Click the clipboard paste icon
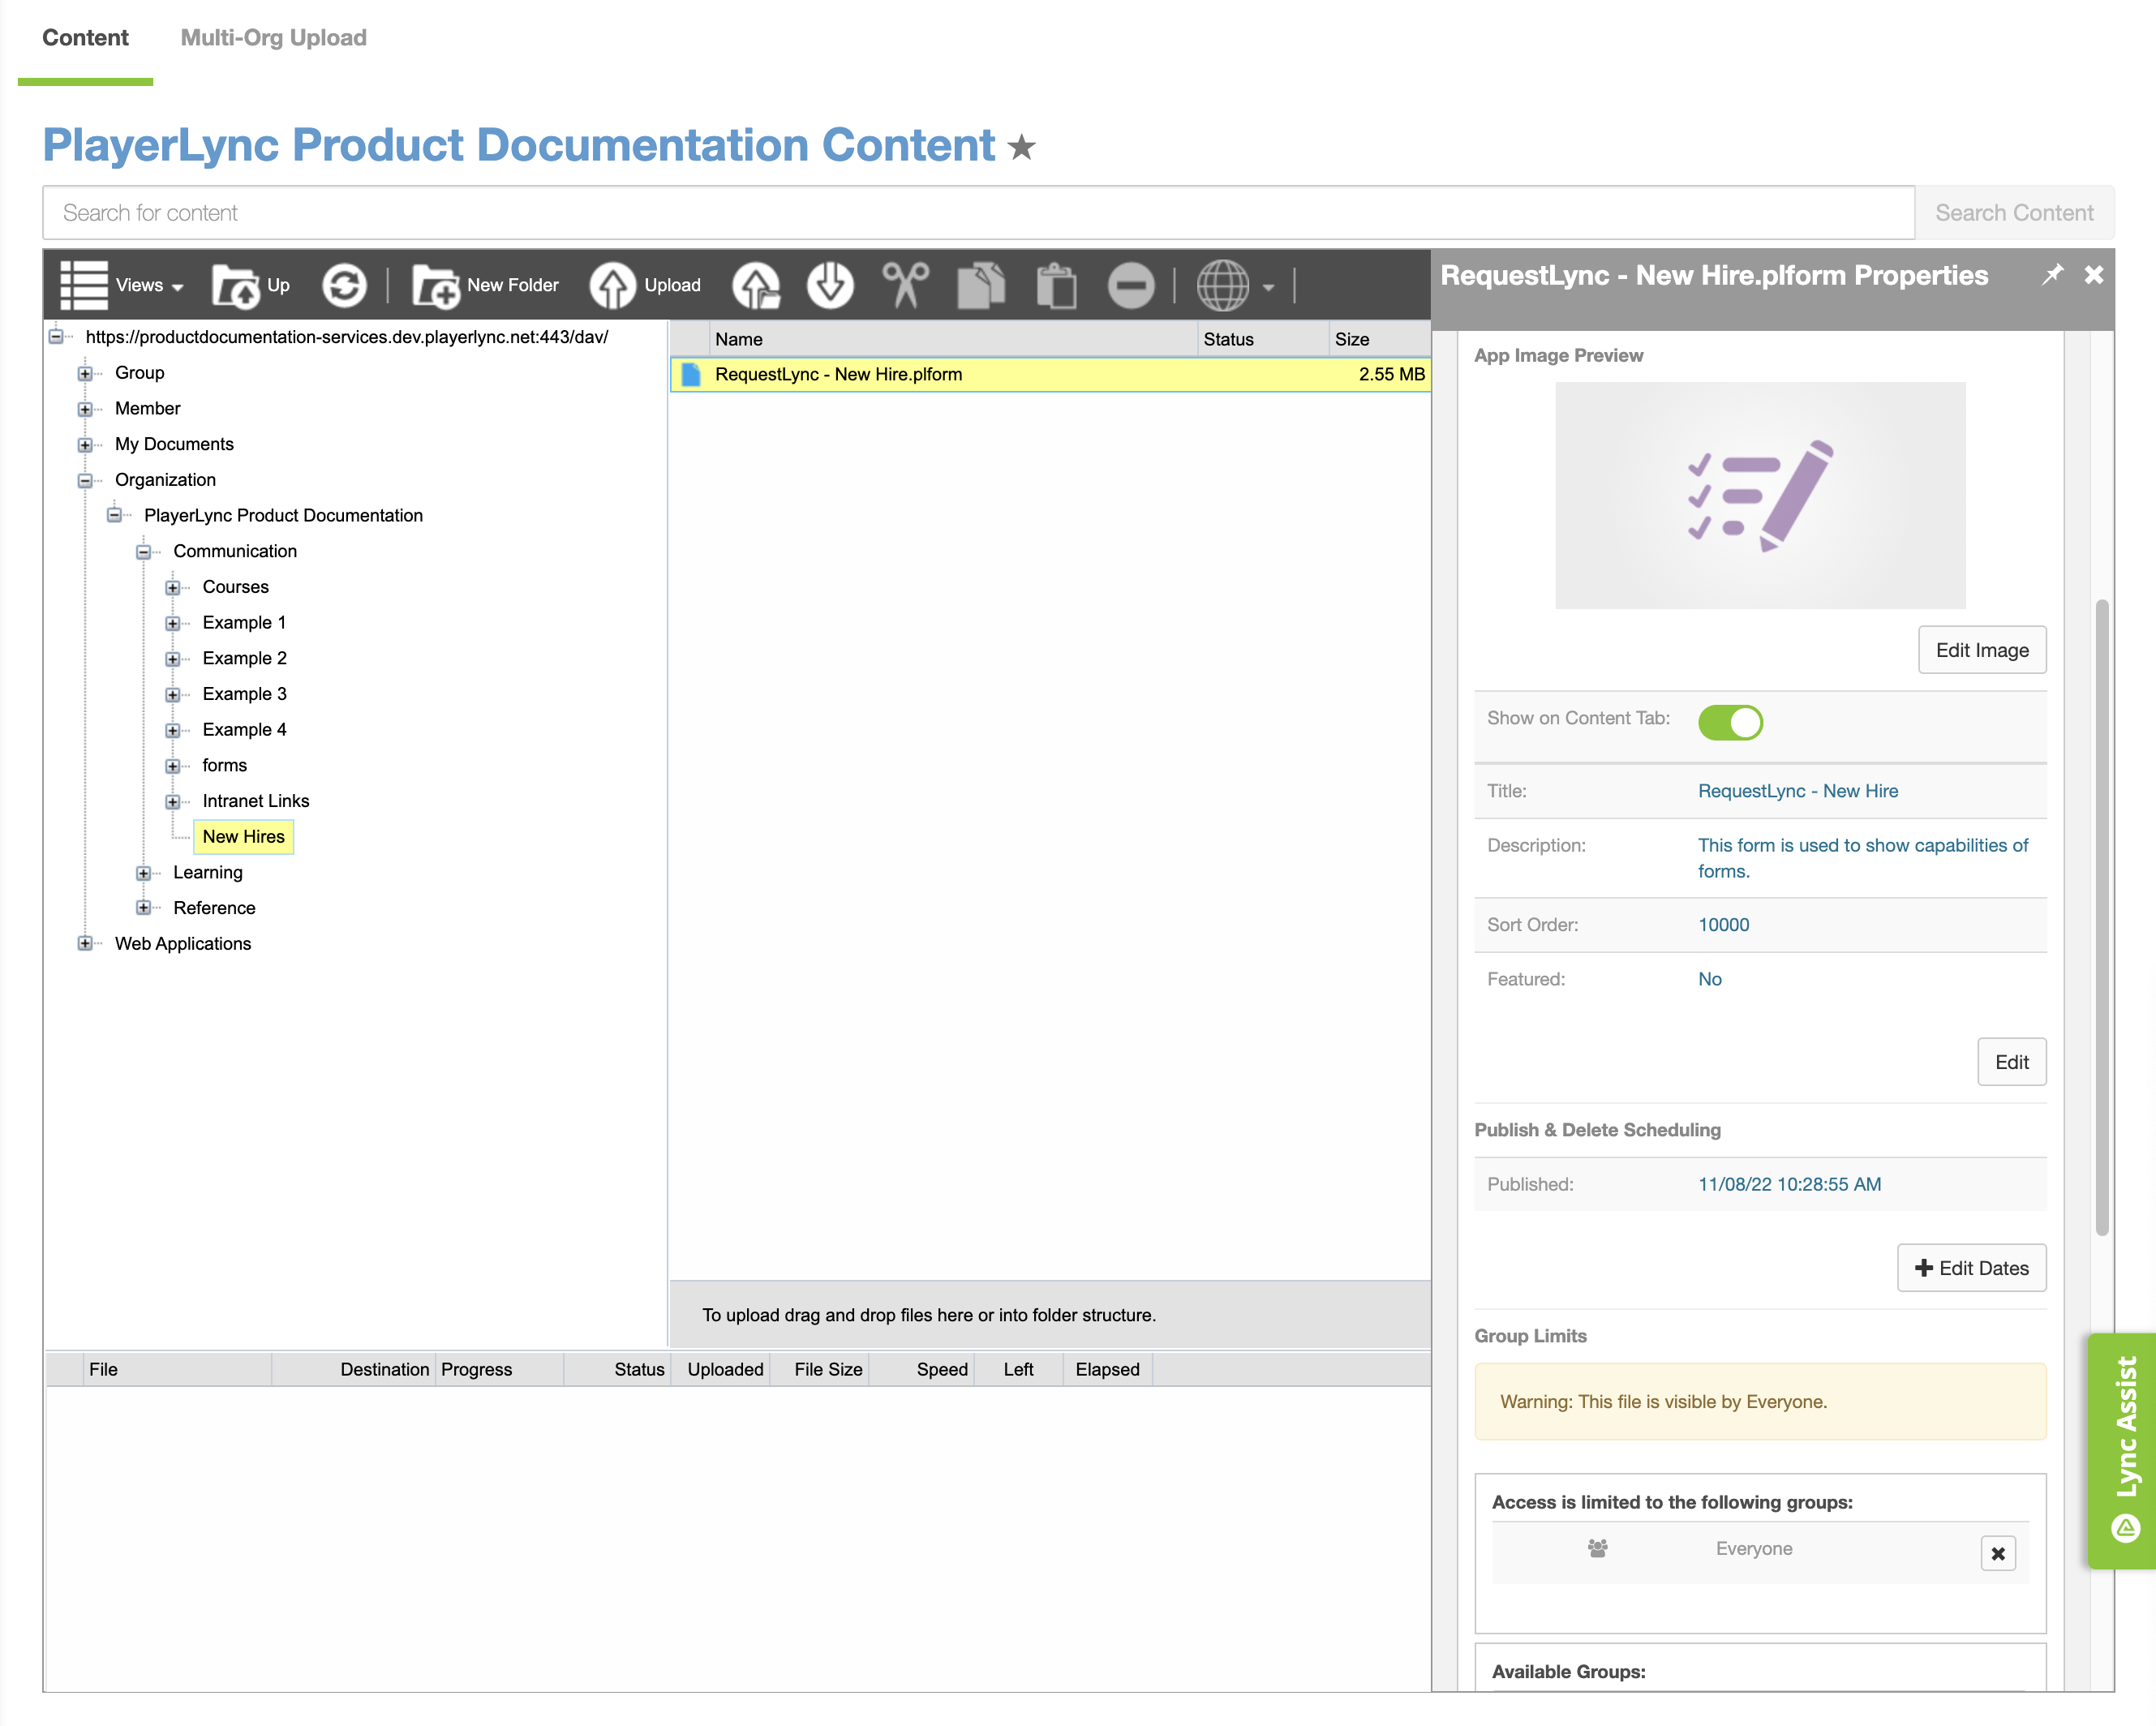The height and width of the screenshot is (1726, 2156). (x=1056, y=285)
